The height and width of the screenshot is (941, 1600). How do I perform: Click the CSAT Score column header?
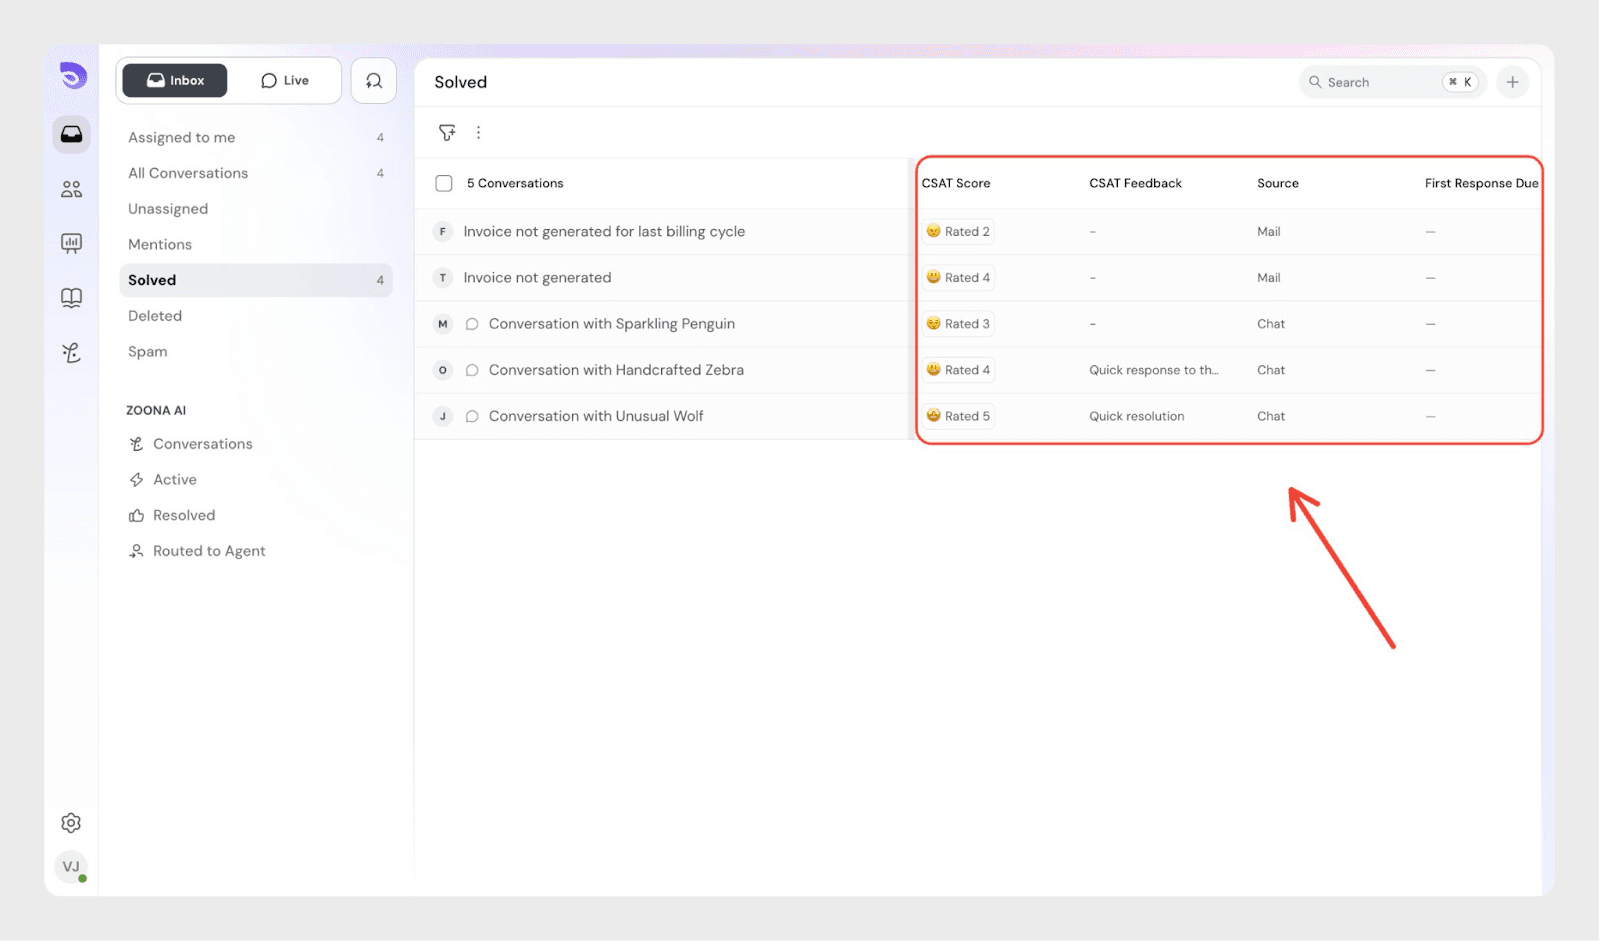956,183
